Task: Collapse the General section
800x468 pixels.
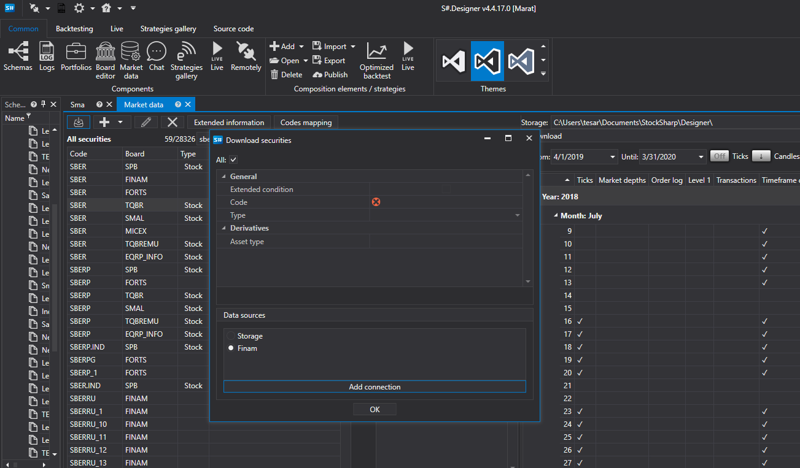Action: 222,177
